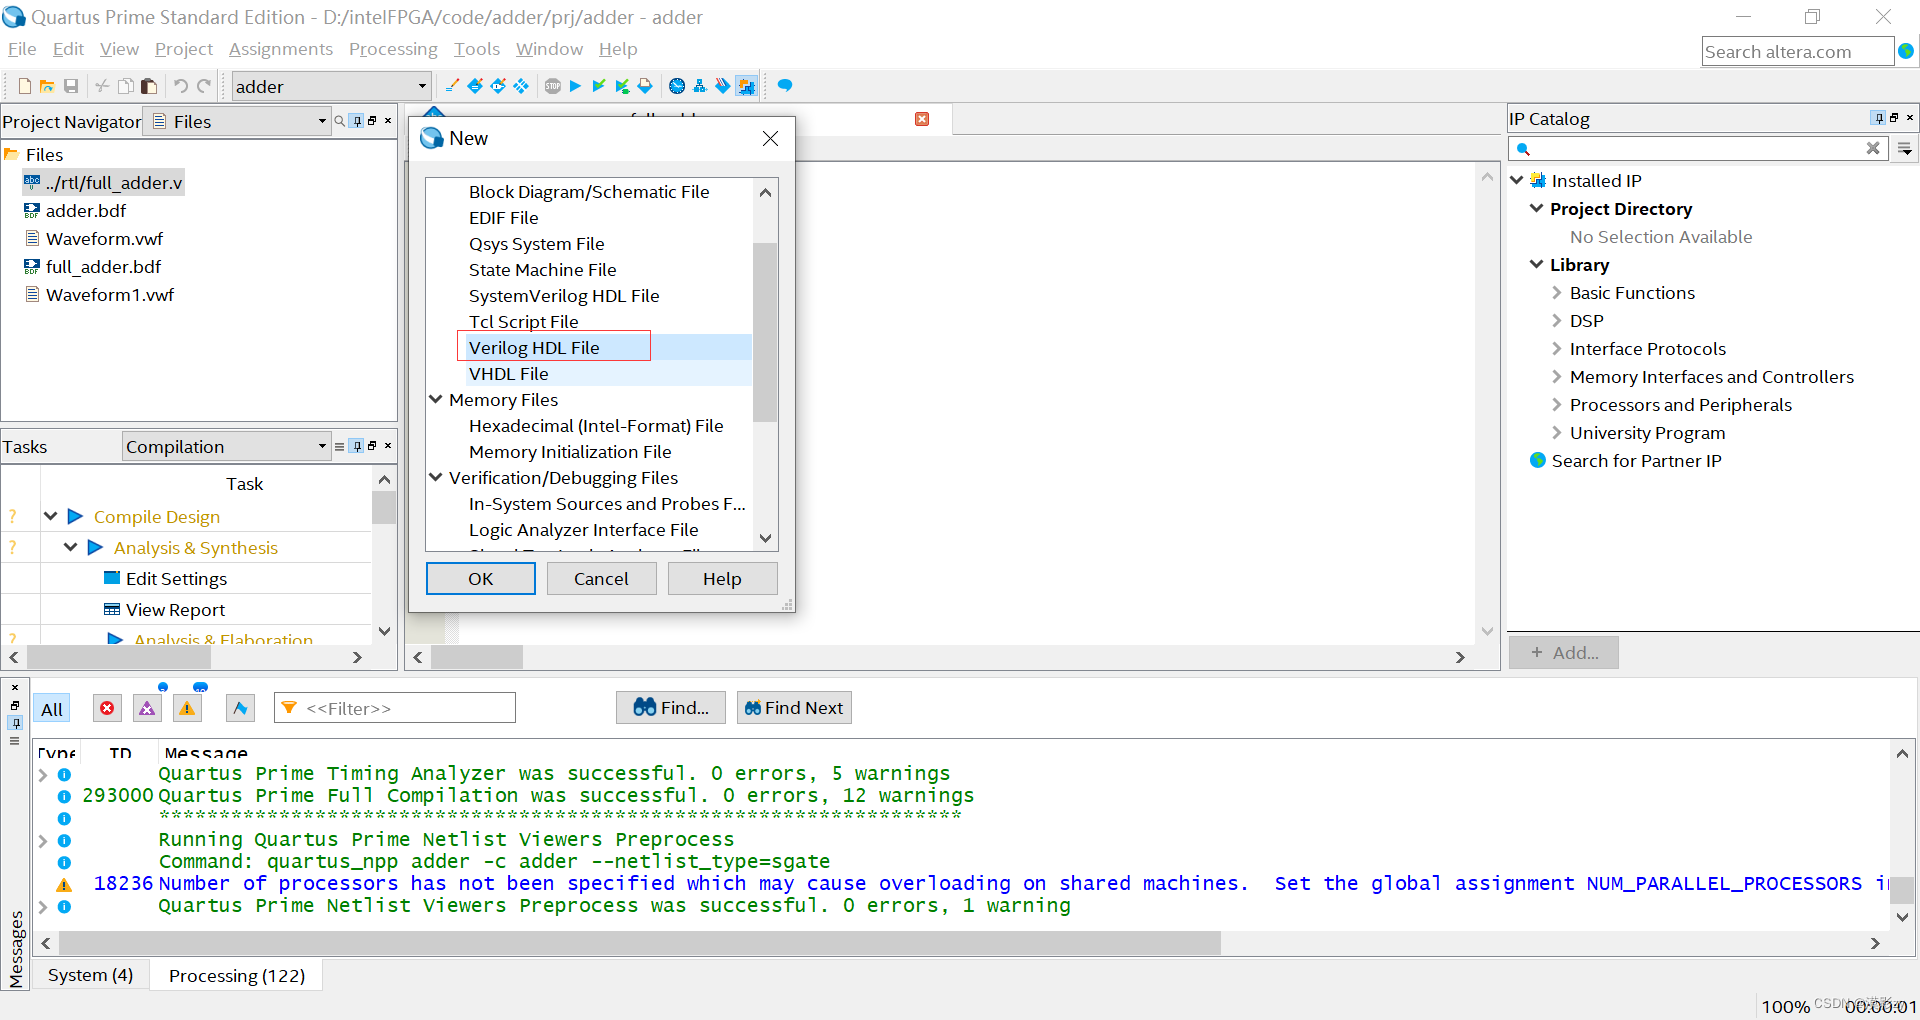Image resolution: width=1920 pixels, height=1020 pixels.
Task: Click the Search altera.com input field
Action: coord(1797,51)
